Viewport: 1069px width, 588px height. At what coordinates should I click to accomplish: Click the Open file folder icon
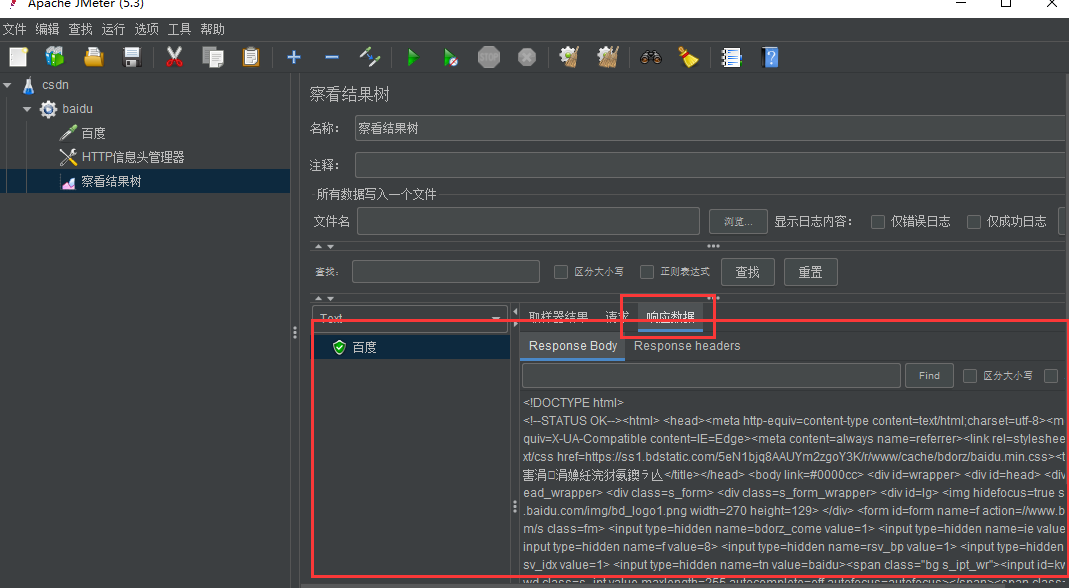(93, 57)
